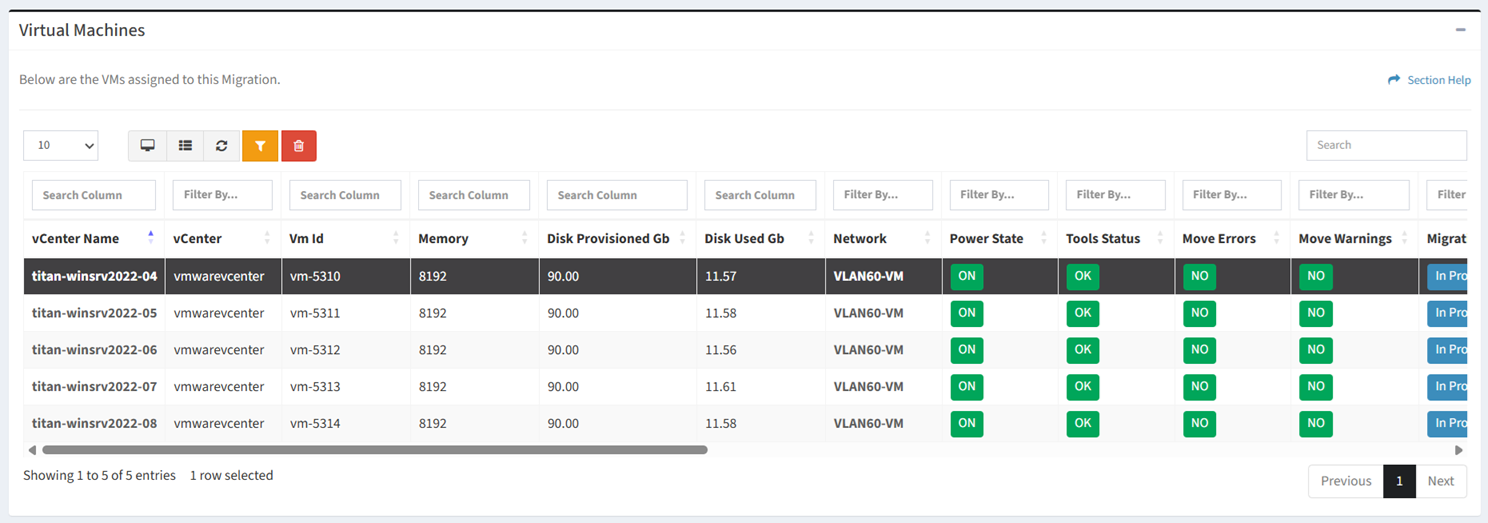The image size is (1488, 523).
Task: Click ON power badge for titan-winsrv2022-04
Action: coord(966,277)
